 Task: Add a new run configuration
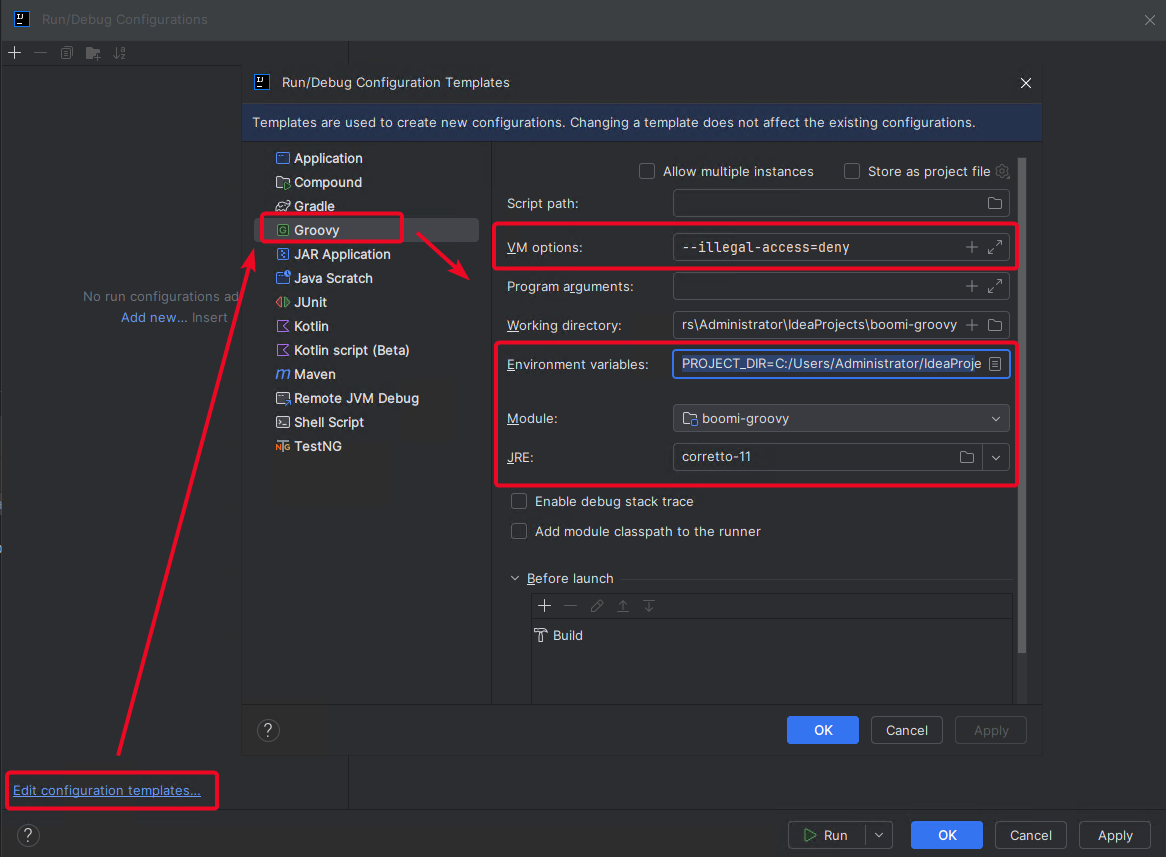(14, 52)
